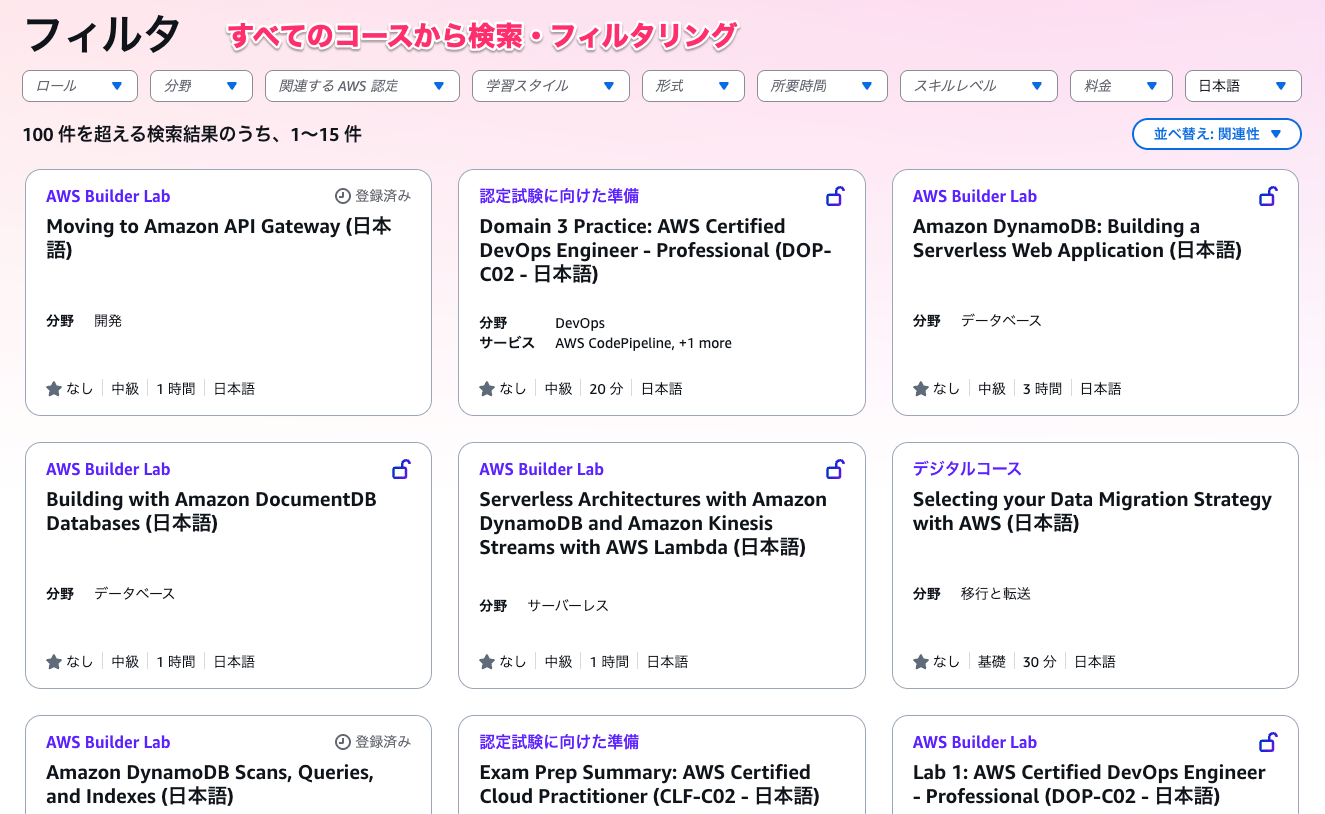Click 登録済み label on Moving to API Gateway card

pyautogui.click(x=383, y=196)
